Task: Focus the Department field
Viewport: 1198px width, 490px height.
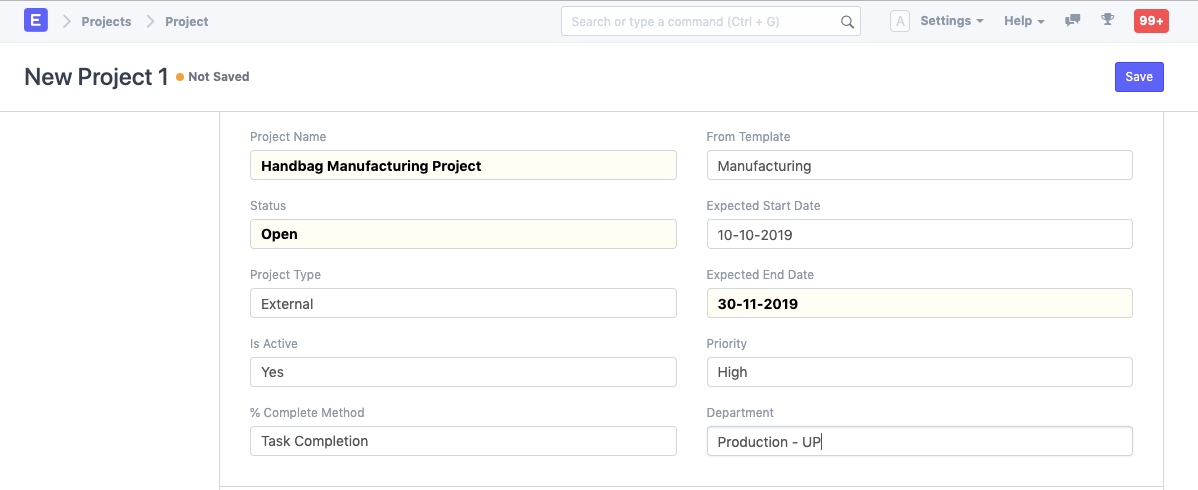Action: [x=918, y=441]
